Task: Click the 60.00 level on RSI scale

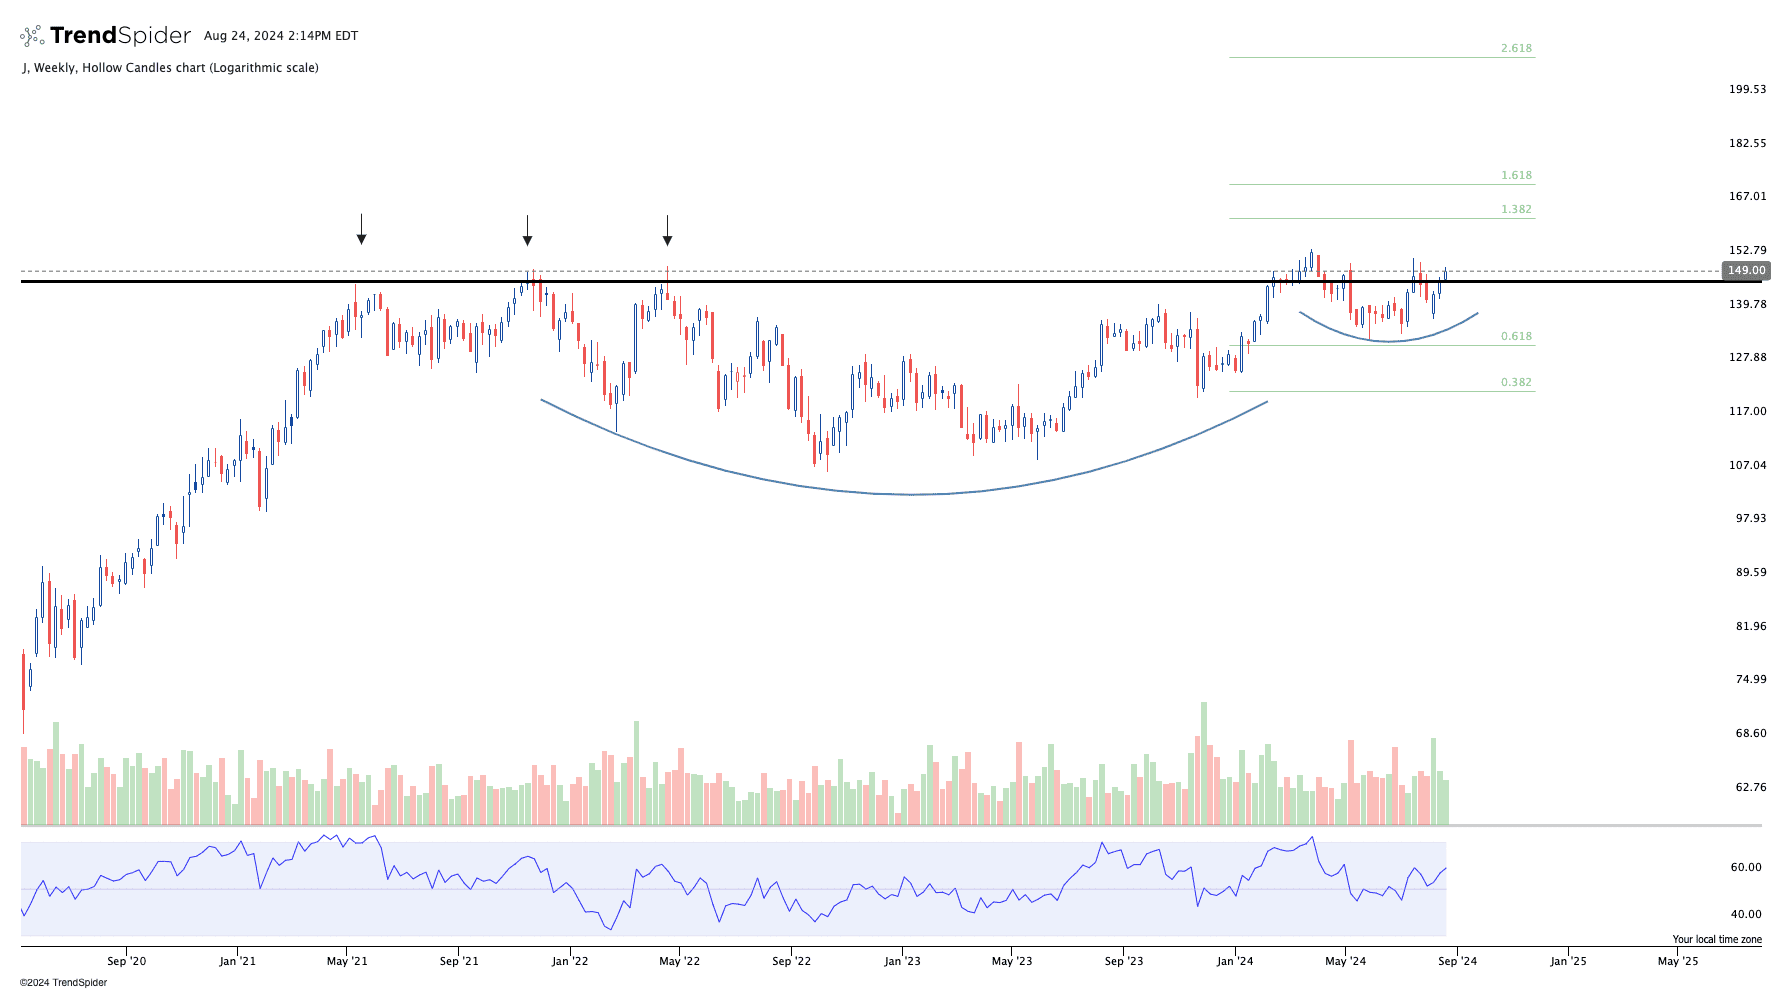Action: [x=1745, y=867]
